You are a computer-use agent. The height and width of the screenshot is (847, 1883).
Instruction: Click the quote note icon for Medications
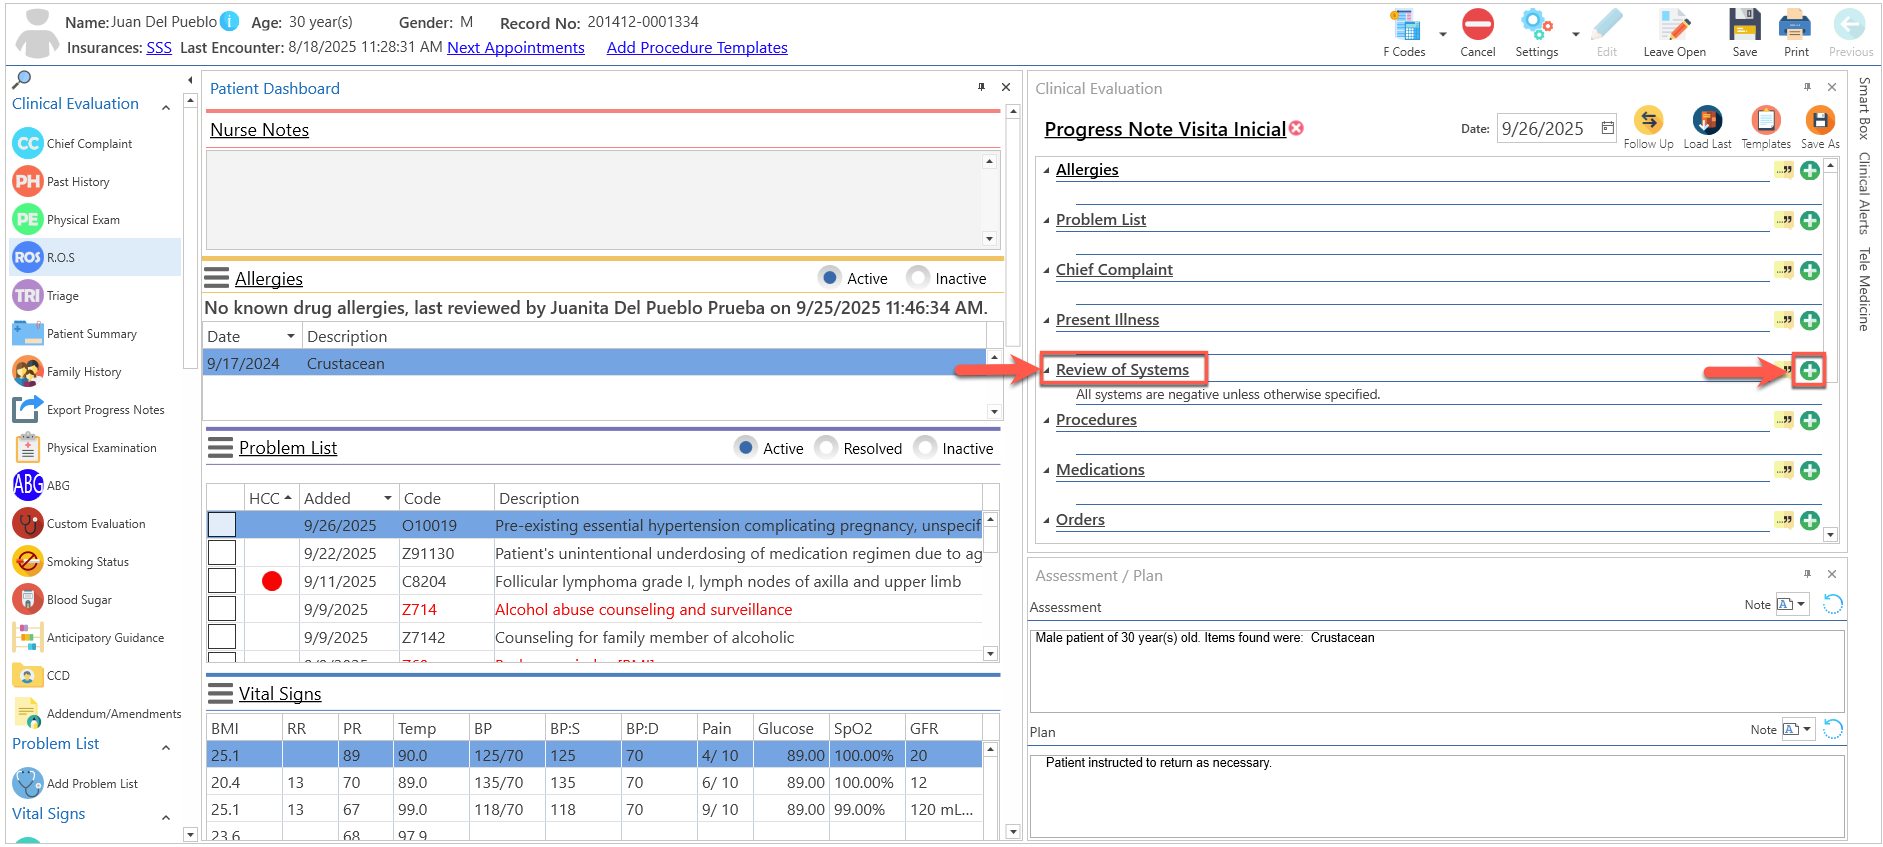(1784, 470)
